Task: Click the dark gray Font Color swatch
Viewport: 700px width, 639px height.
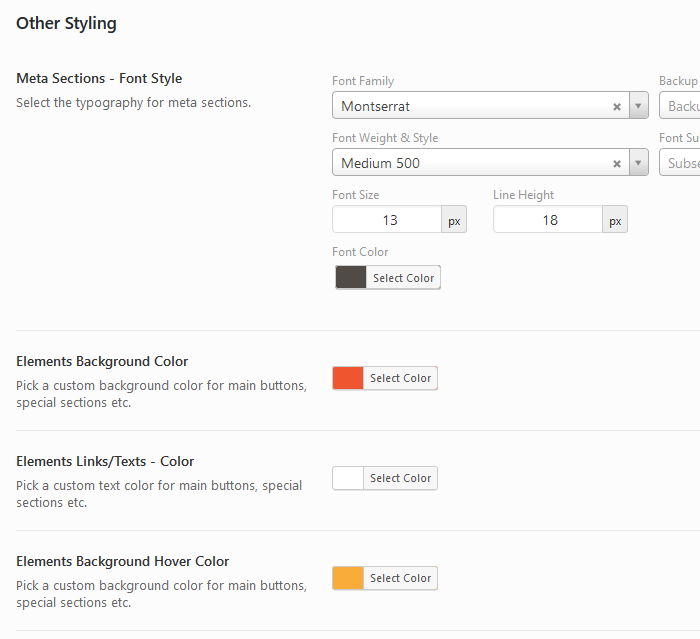Action: 351,278
